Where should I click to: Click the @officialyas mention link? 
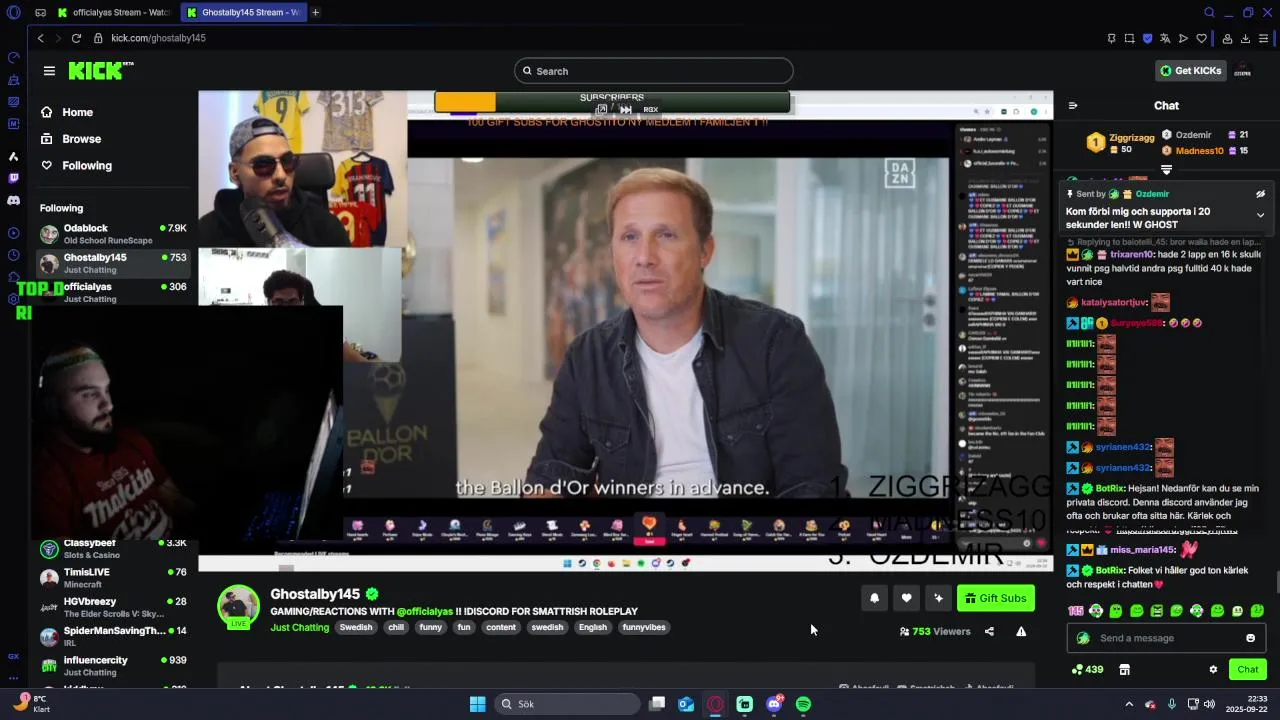(x=424, y=611)
